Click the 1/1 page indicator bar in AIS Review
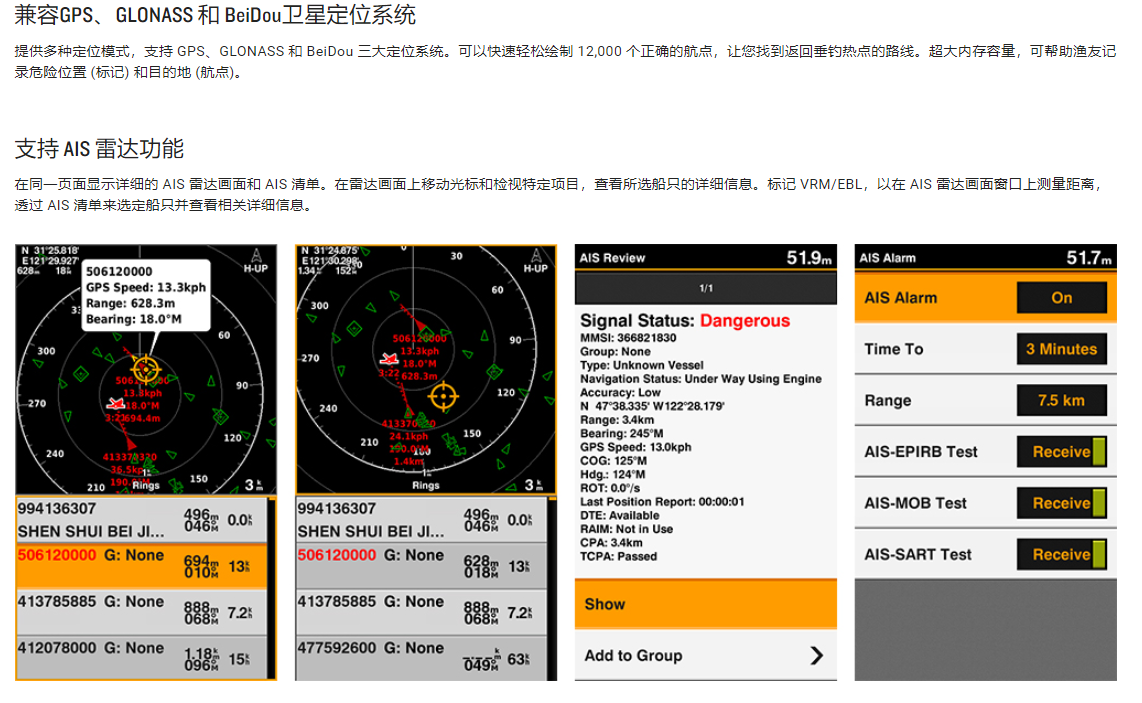The height and width of the screenshot is (703, 1142). point(705,289)
